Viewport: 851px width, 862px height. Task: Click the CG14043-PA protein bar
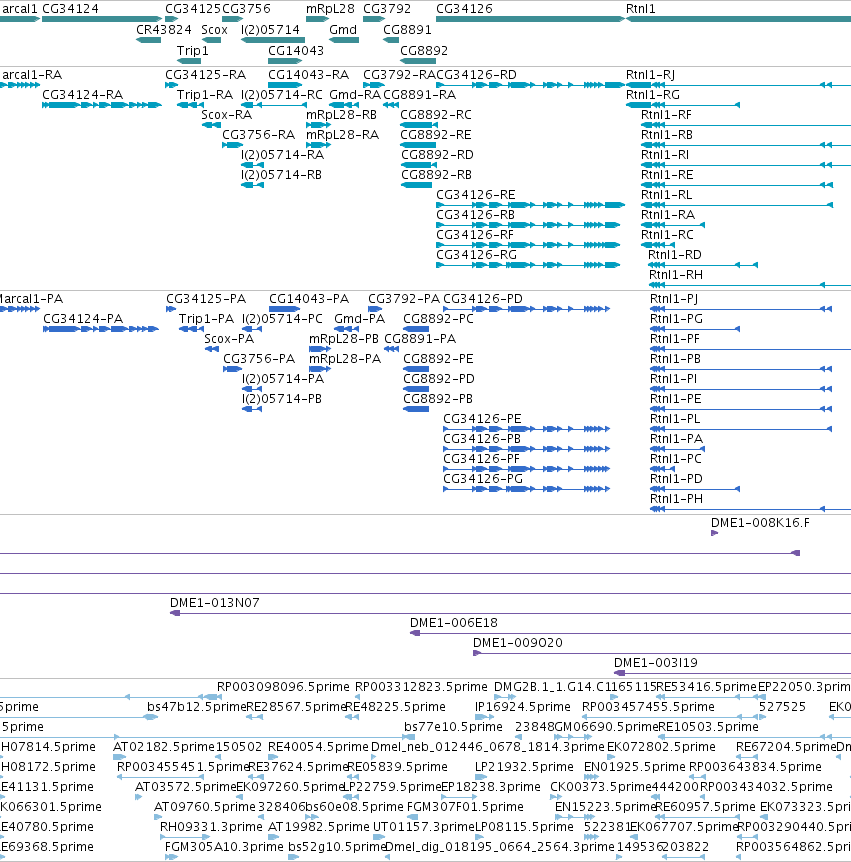(x=284, y=309)
